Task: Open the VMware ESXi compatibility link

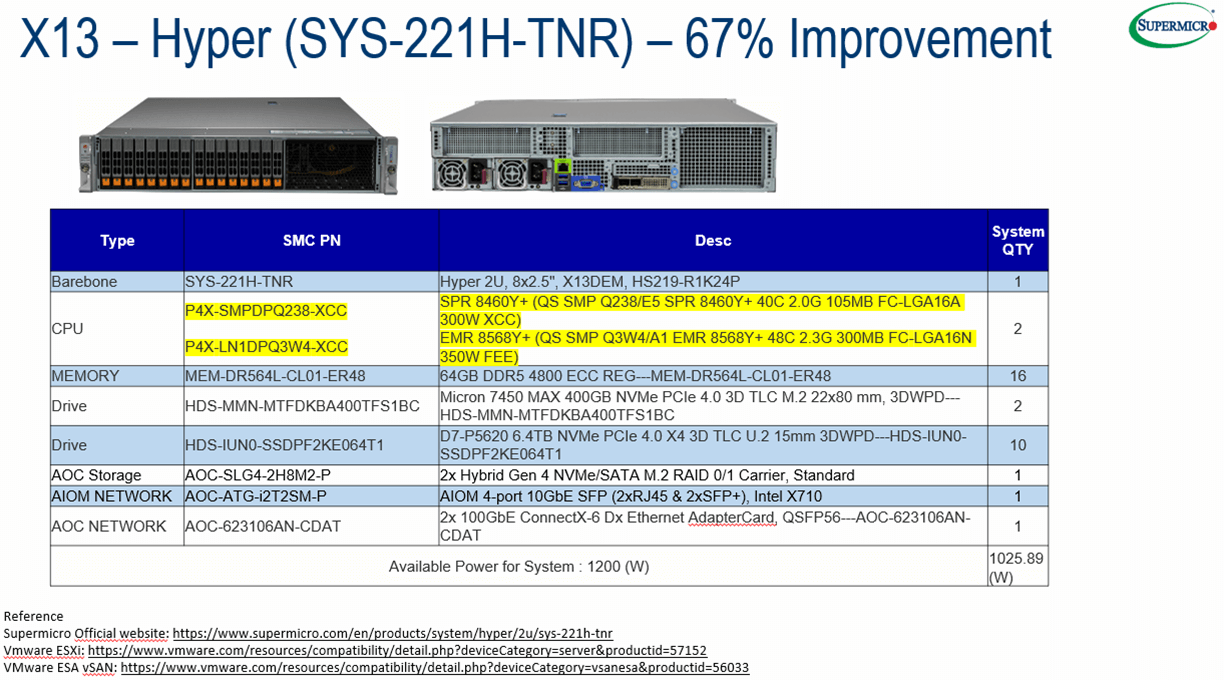Action: tap(397, 650)
